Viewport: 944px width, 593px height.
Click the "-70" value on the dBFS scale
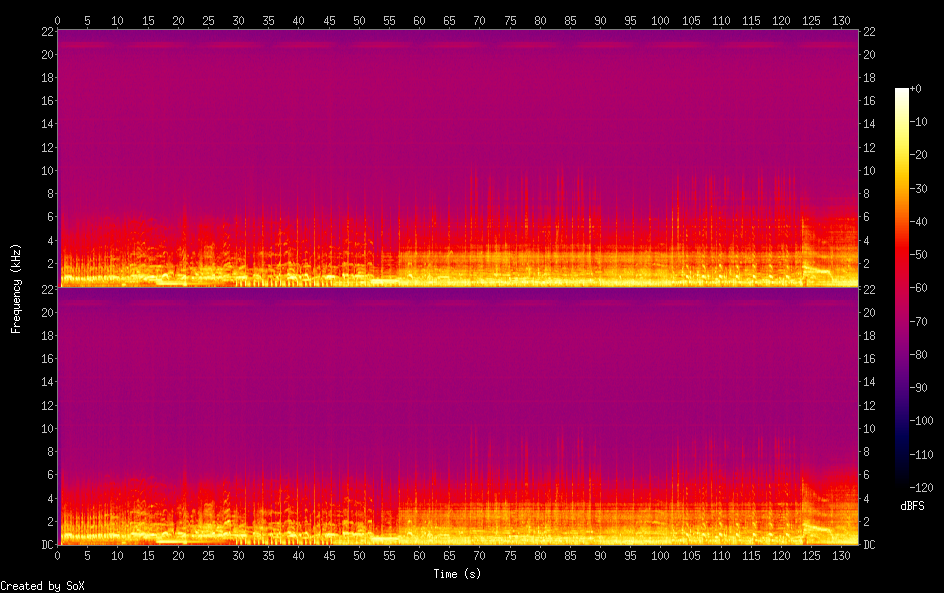coord(919,321)
